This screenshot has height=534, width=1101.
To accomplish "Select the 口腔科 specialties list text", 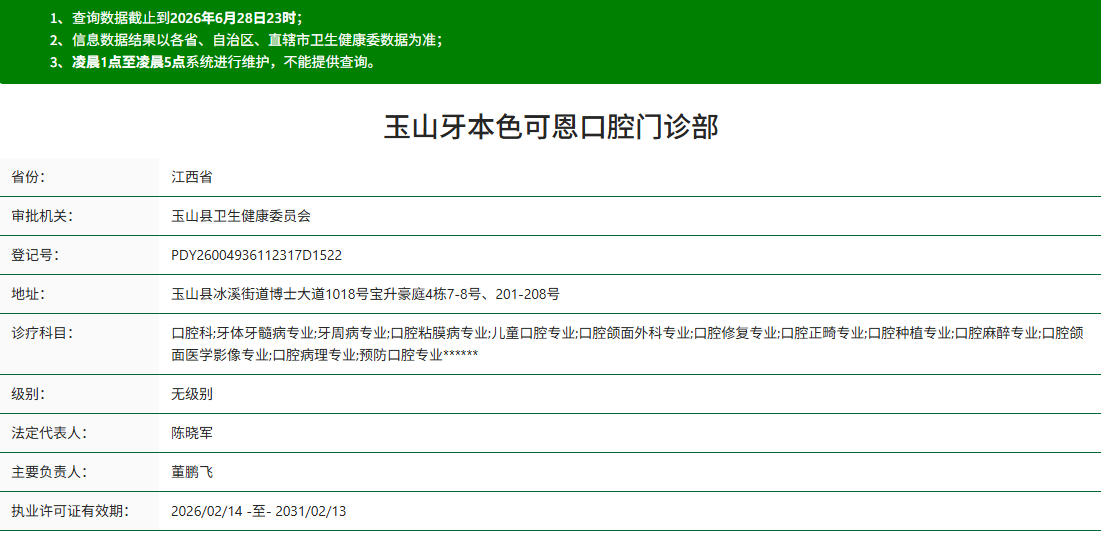I will tap(627, 344).
